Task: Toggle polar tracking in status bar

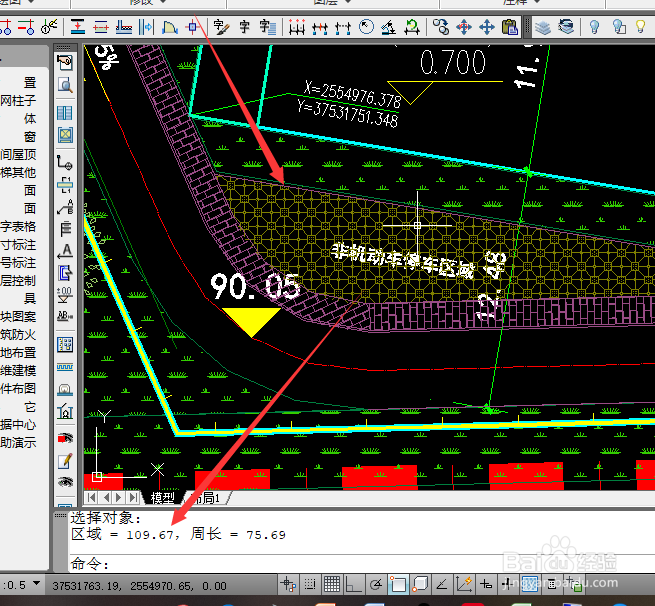Action: pos(376,584)
